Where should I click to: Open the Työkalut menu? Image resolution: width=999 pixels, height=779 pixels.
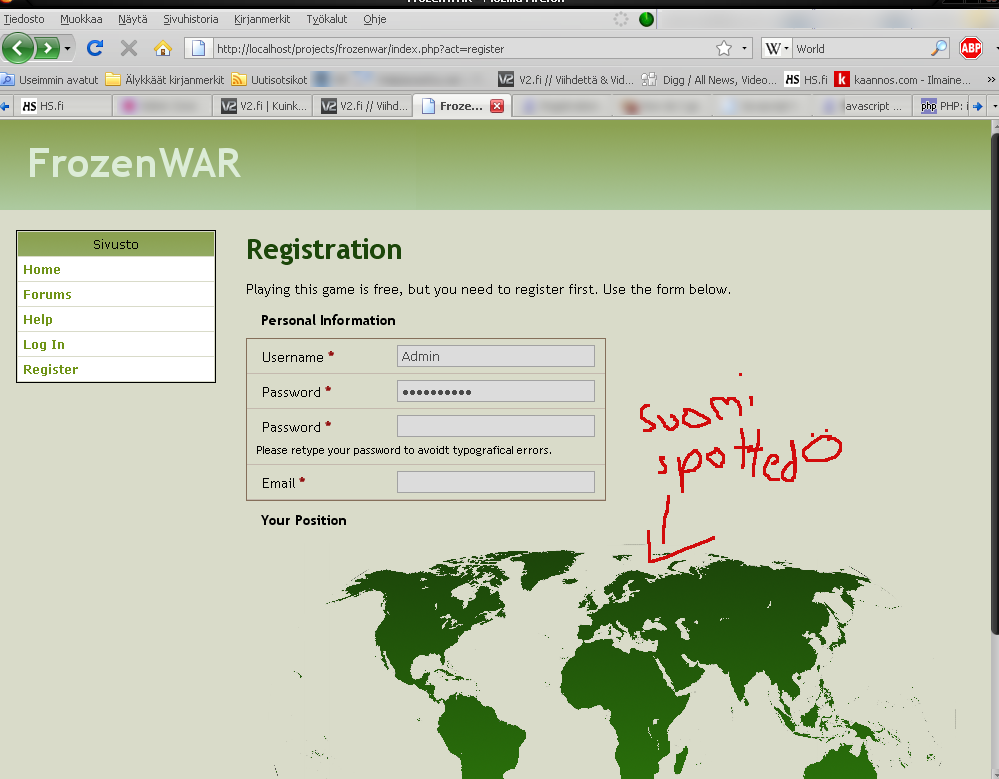click(326, 19)
